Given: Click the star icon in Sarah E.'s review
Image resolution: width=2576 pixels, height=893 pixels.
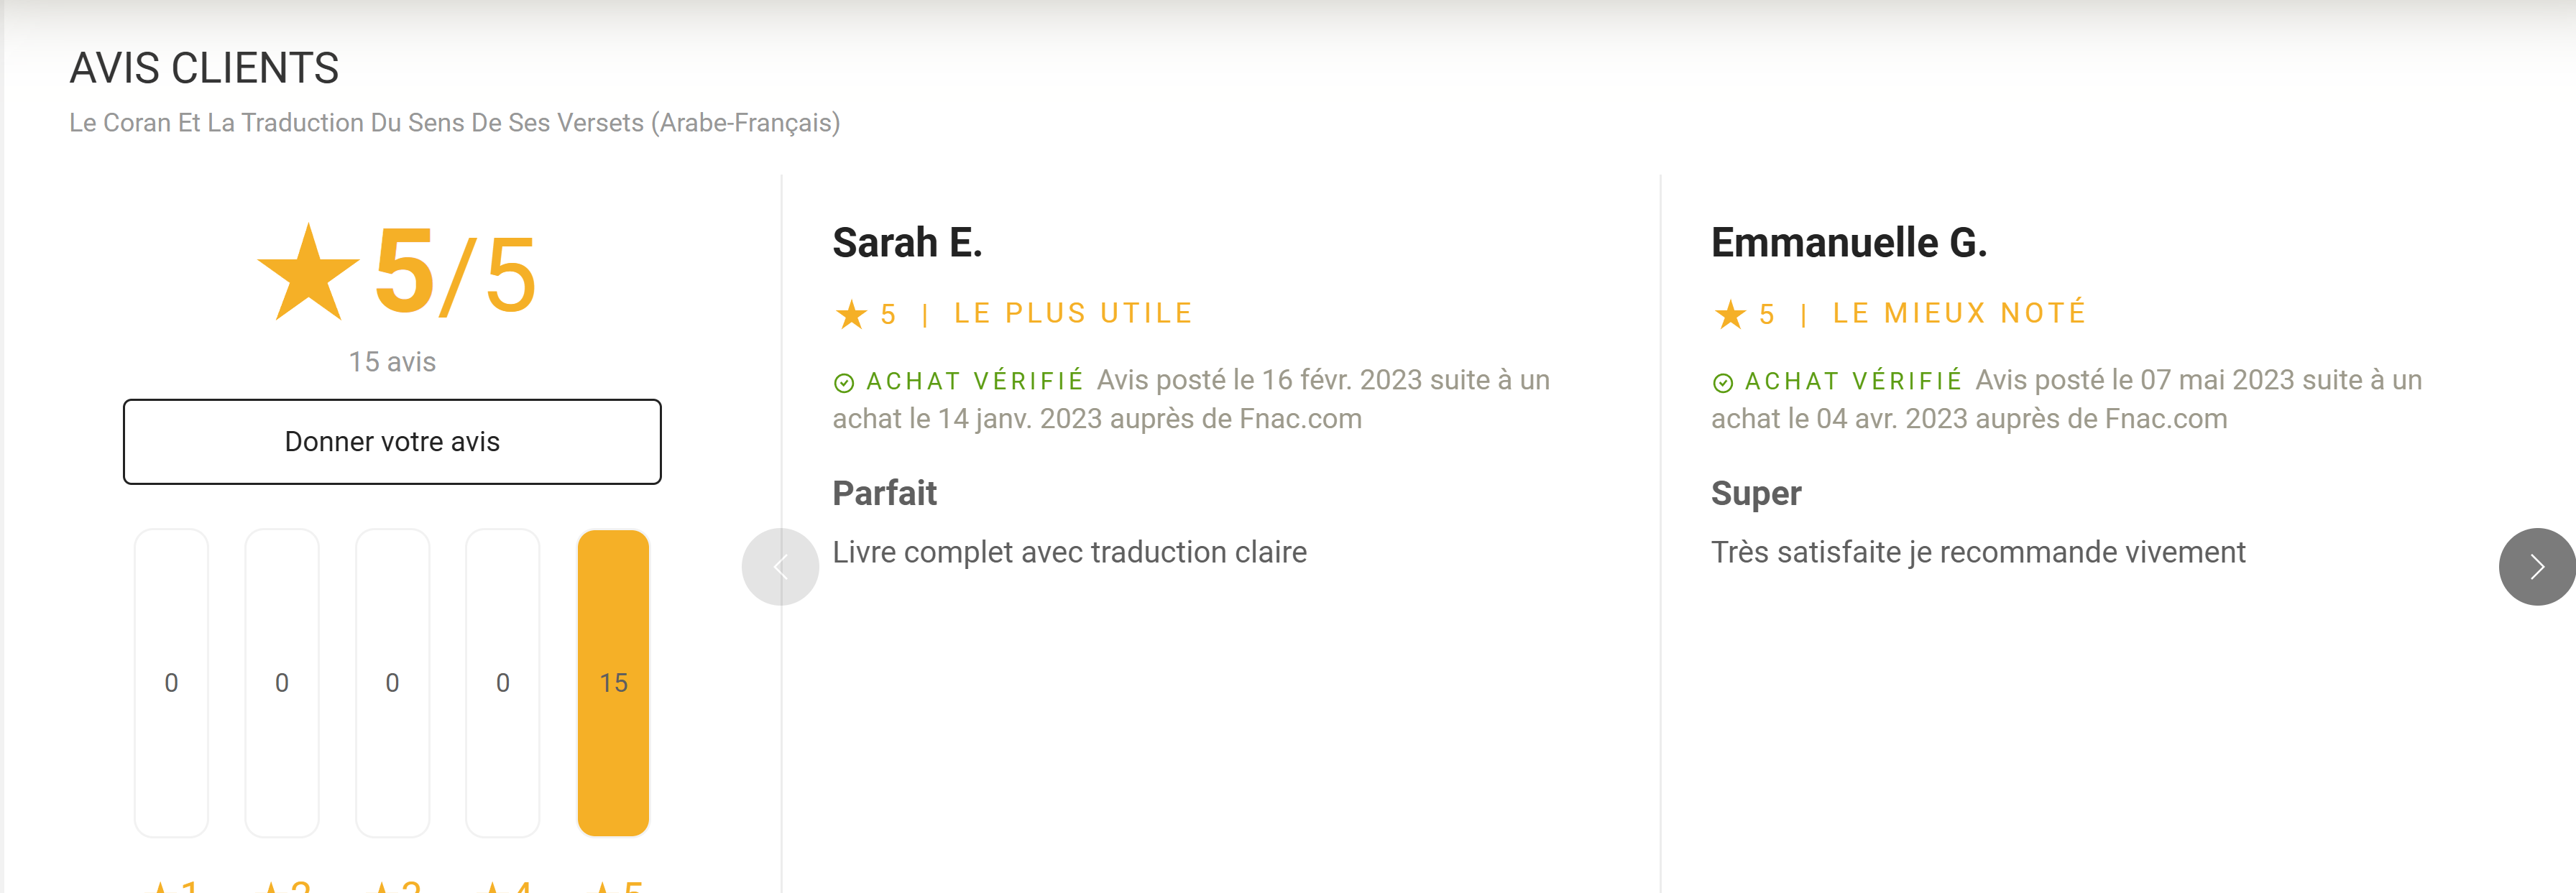Looking at the screenshot, I should coord(851,315).
